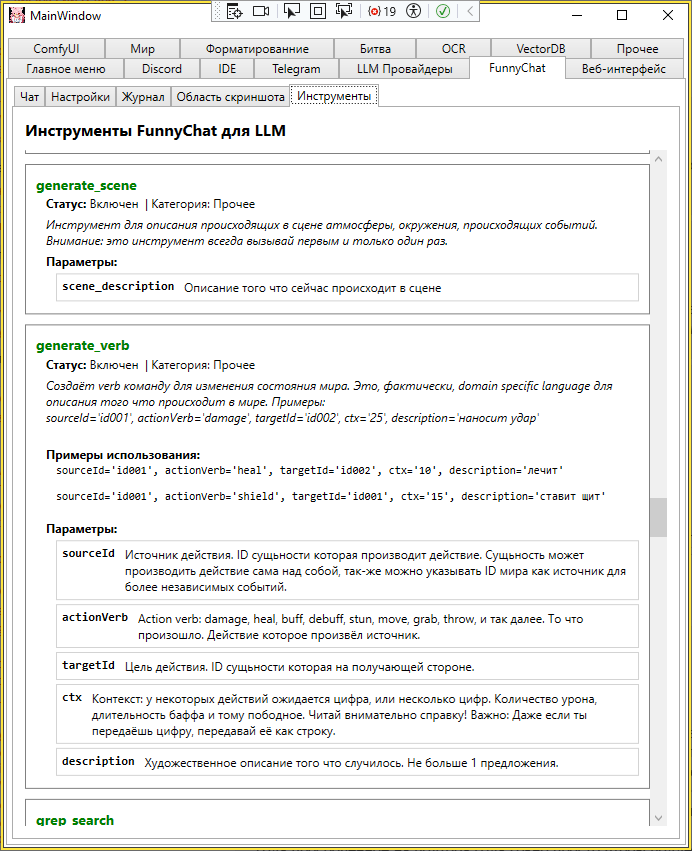Activate the select element cursor tool
The image size is (692, 851).
tap(292, 12)
